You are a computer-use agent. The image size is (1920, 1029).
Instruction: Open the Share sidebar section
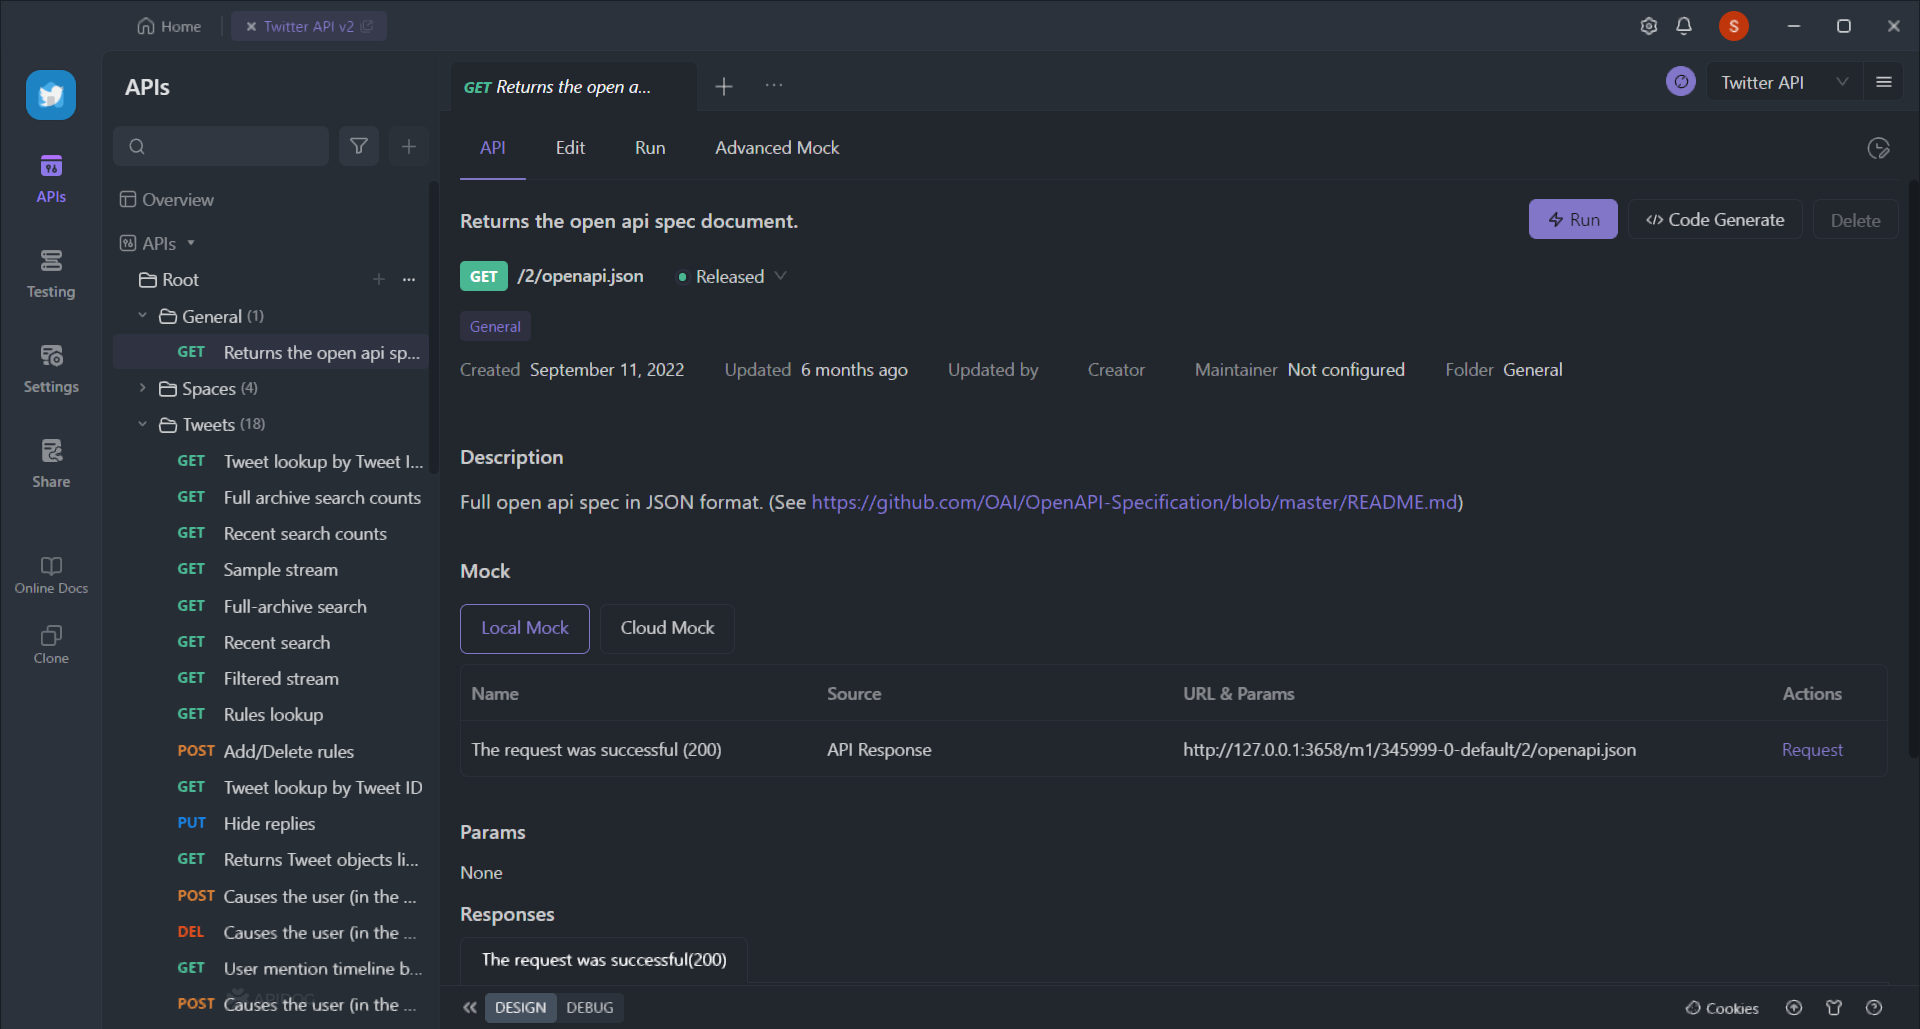click(51, 464)
